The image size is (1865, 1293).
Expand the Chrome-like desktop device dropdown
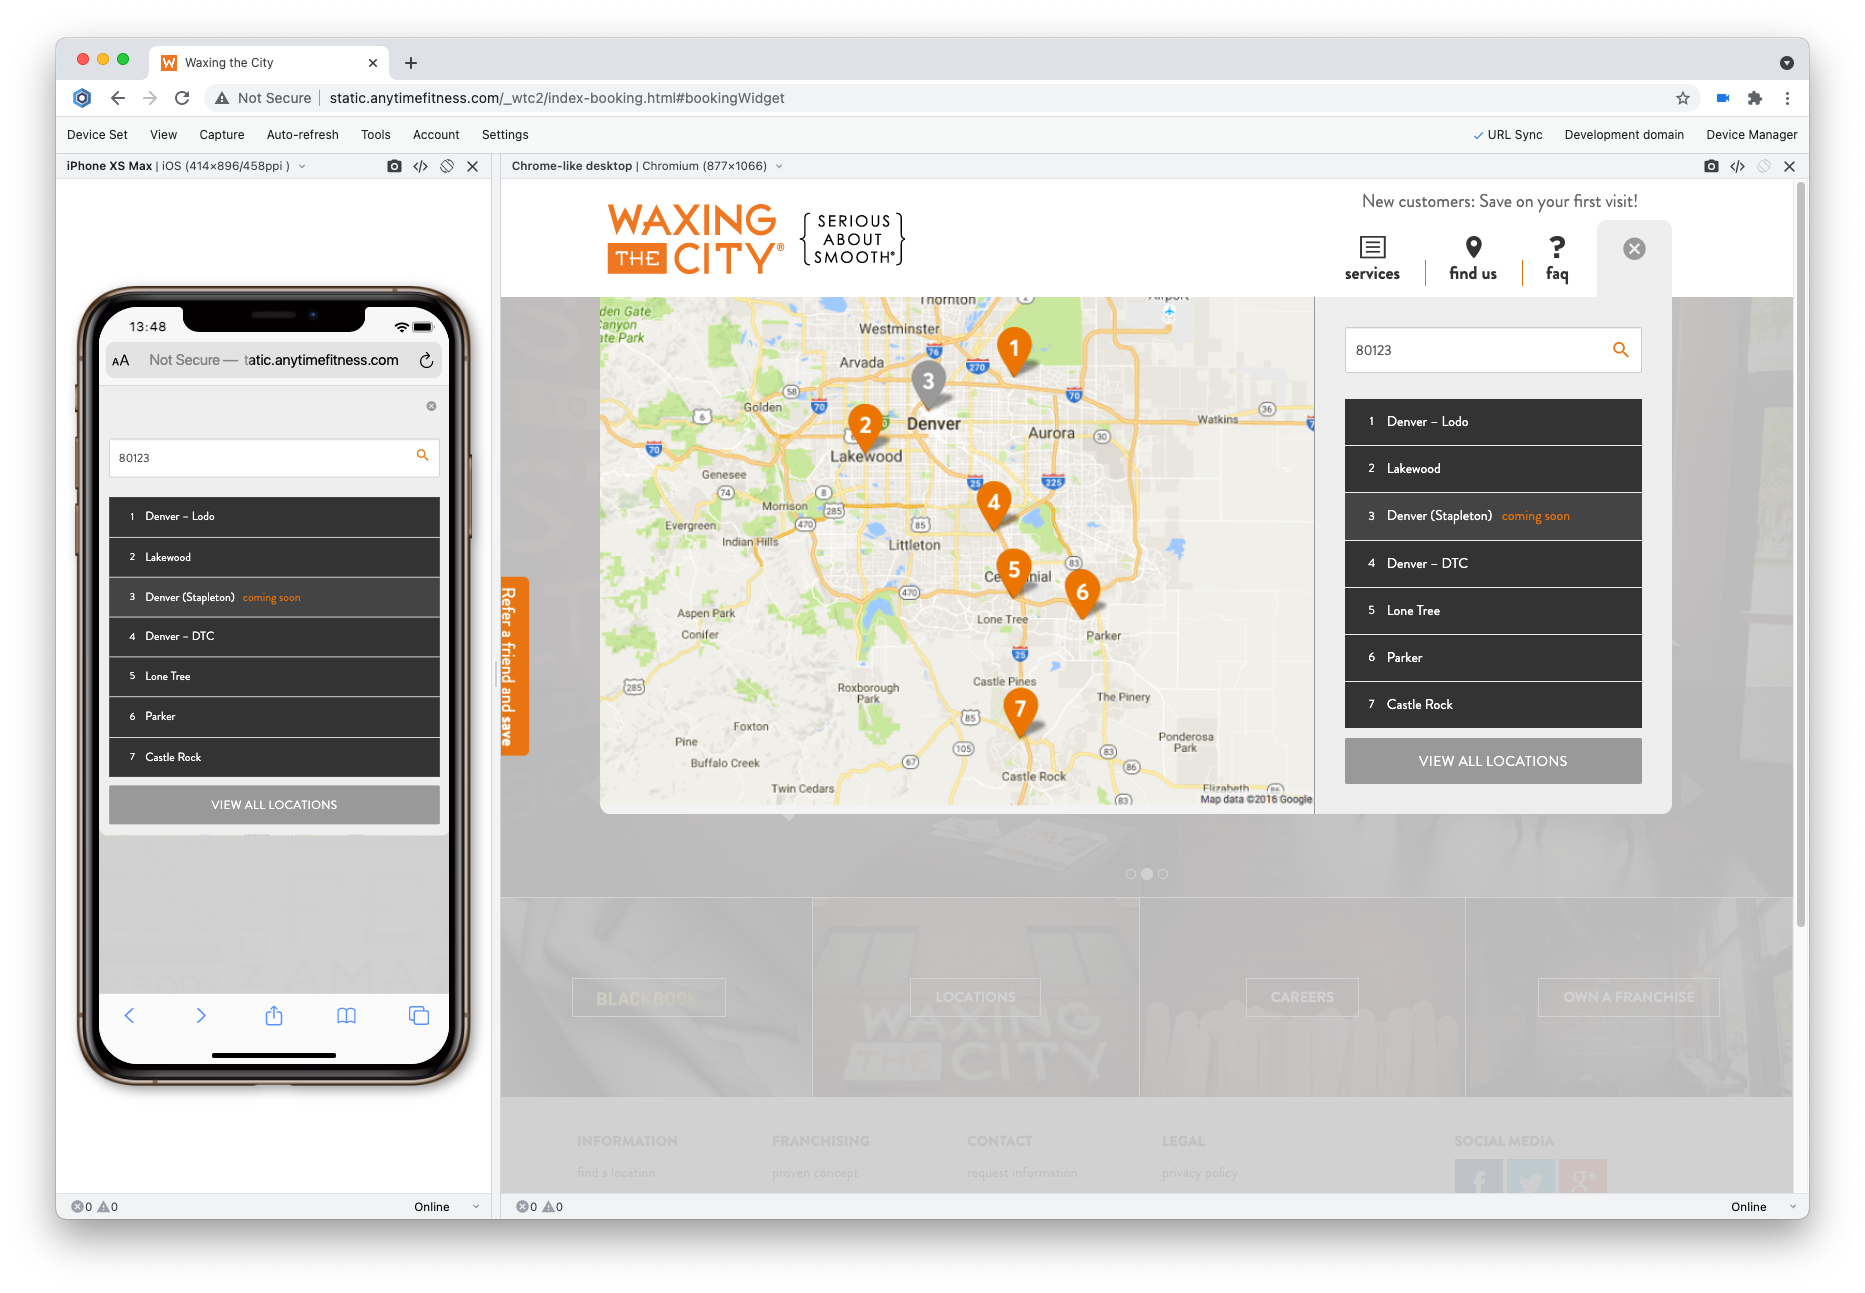[779, 166]
